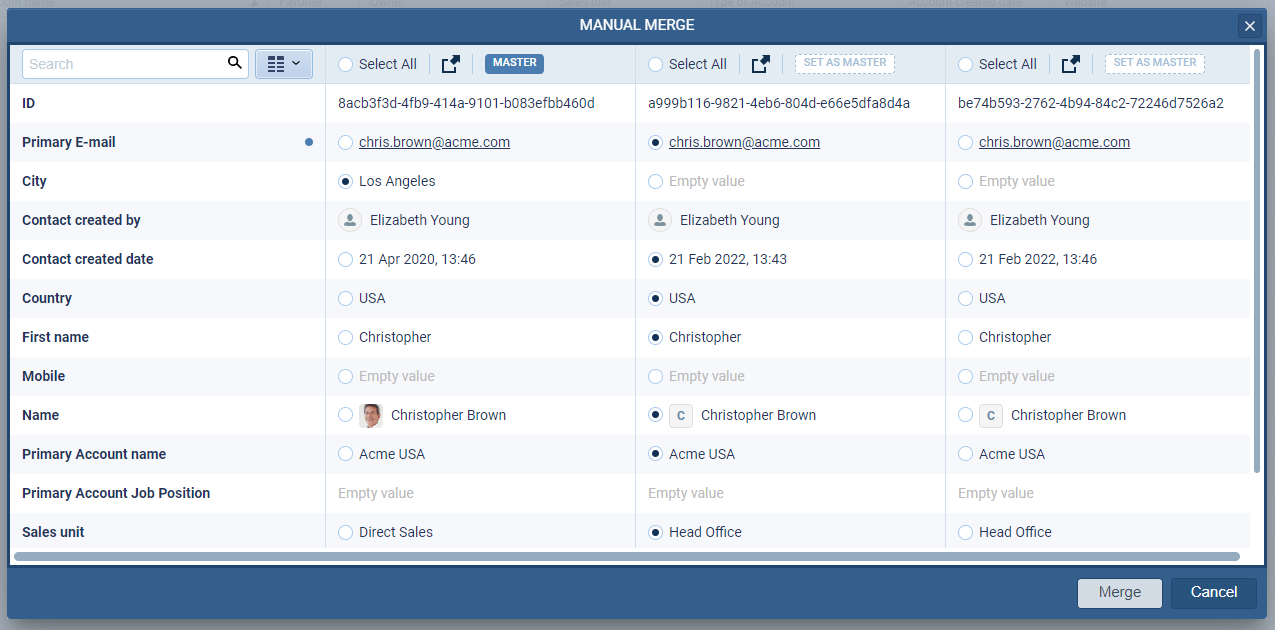Click the Cancel button

pyautogui.click(x=1213, y=592)
